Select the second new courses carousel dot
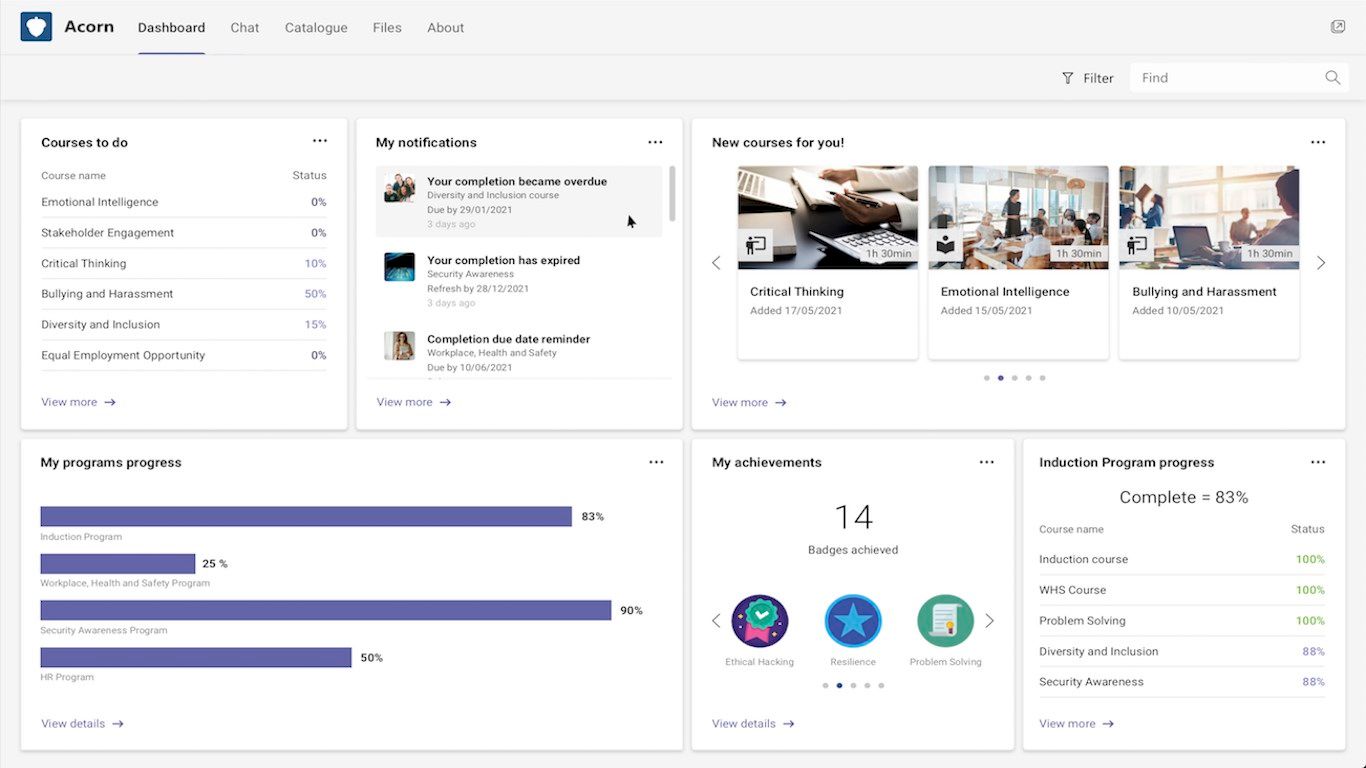This screenshot has height=768, width=1366. pyautogui.click(x=1001, y=378)
